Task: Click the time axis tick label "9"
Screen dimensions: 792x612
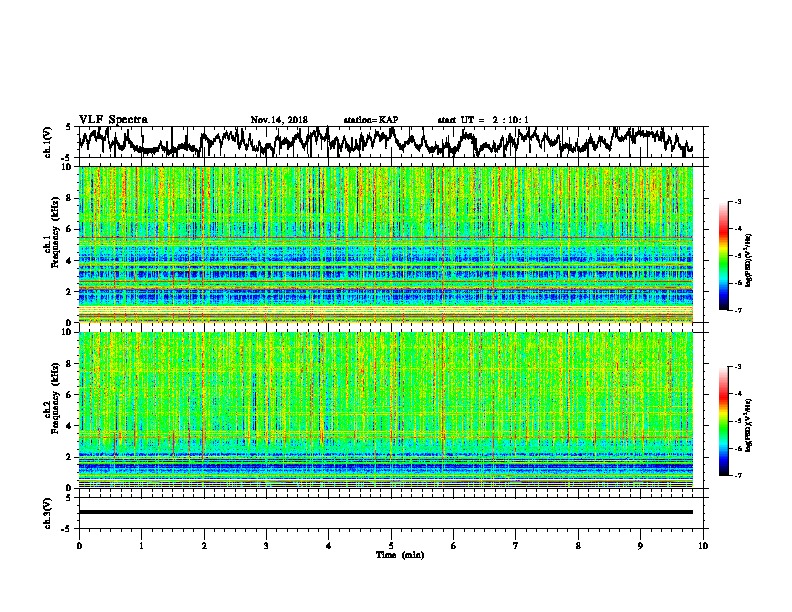Action: 640,546
